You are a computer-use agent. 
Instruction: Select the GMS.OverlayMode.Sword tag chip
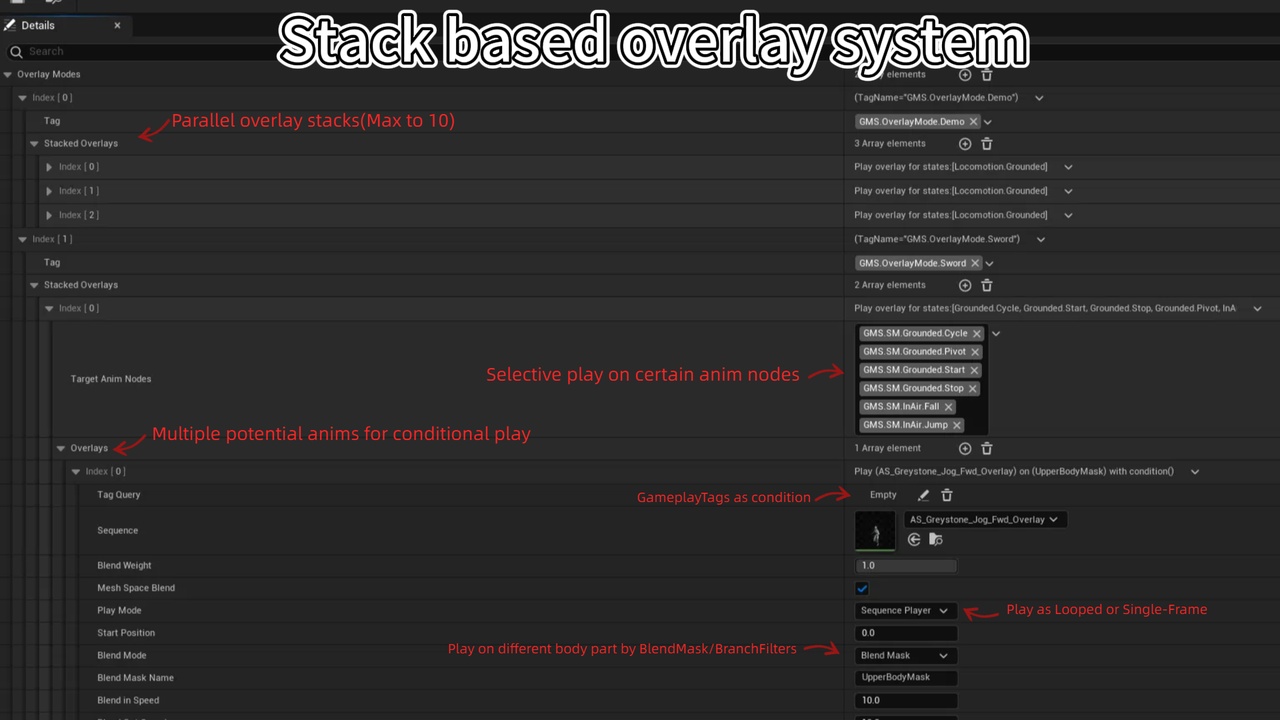point(912,262)
